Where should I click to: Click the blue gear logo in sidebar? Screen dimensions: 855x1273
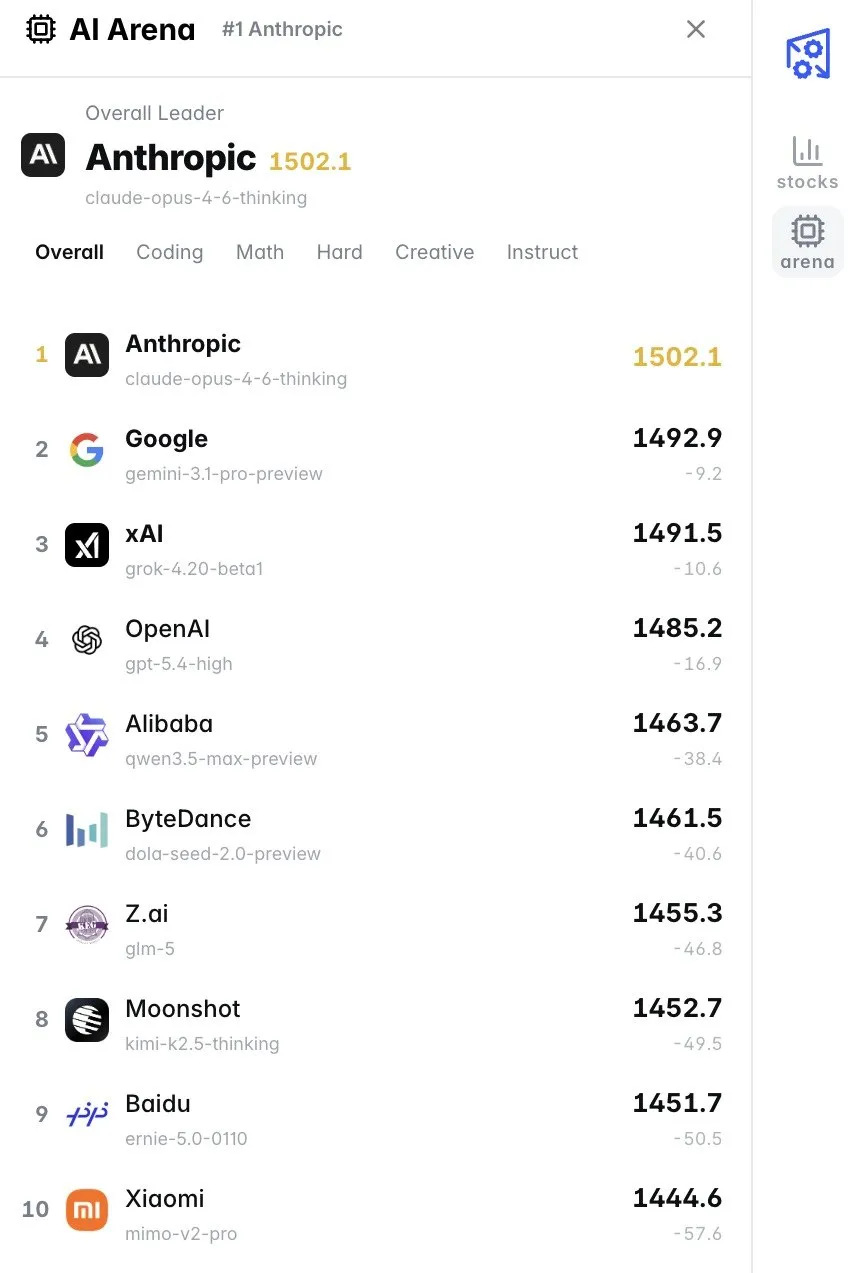(x=807, y=55)
